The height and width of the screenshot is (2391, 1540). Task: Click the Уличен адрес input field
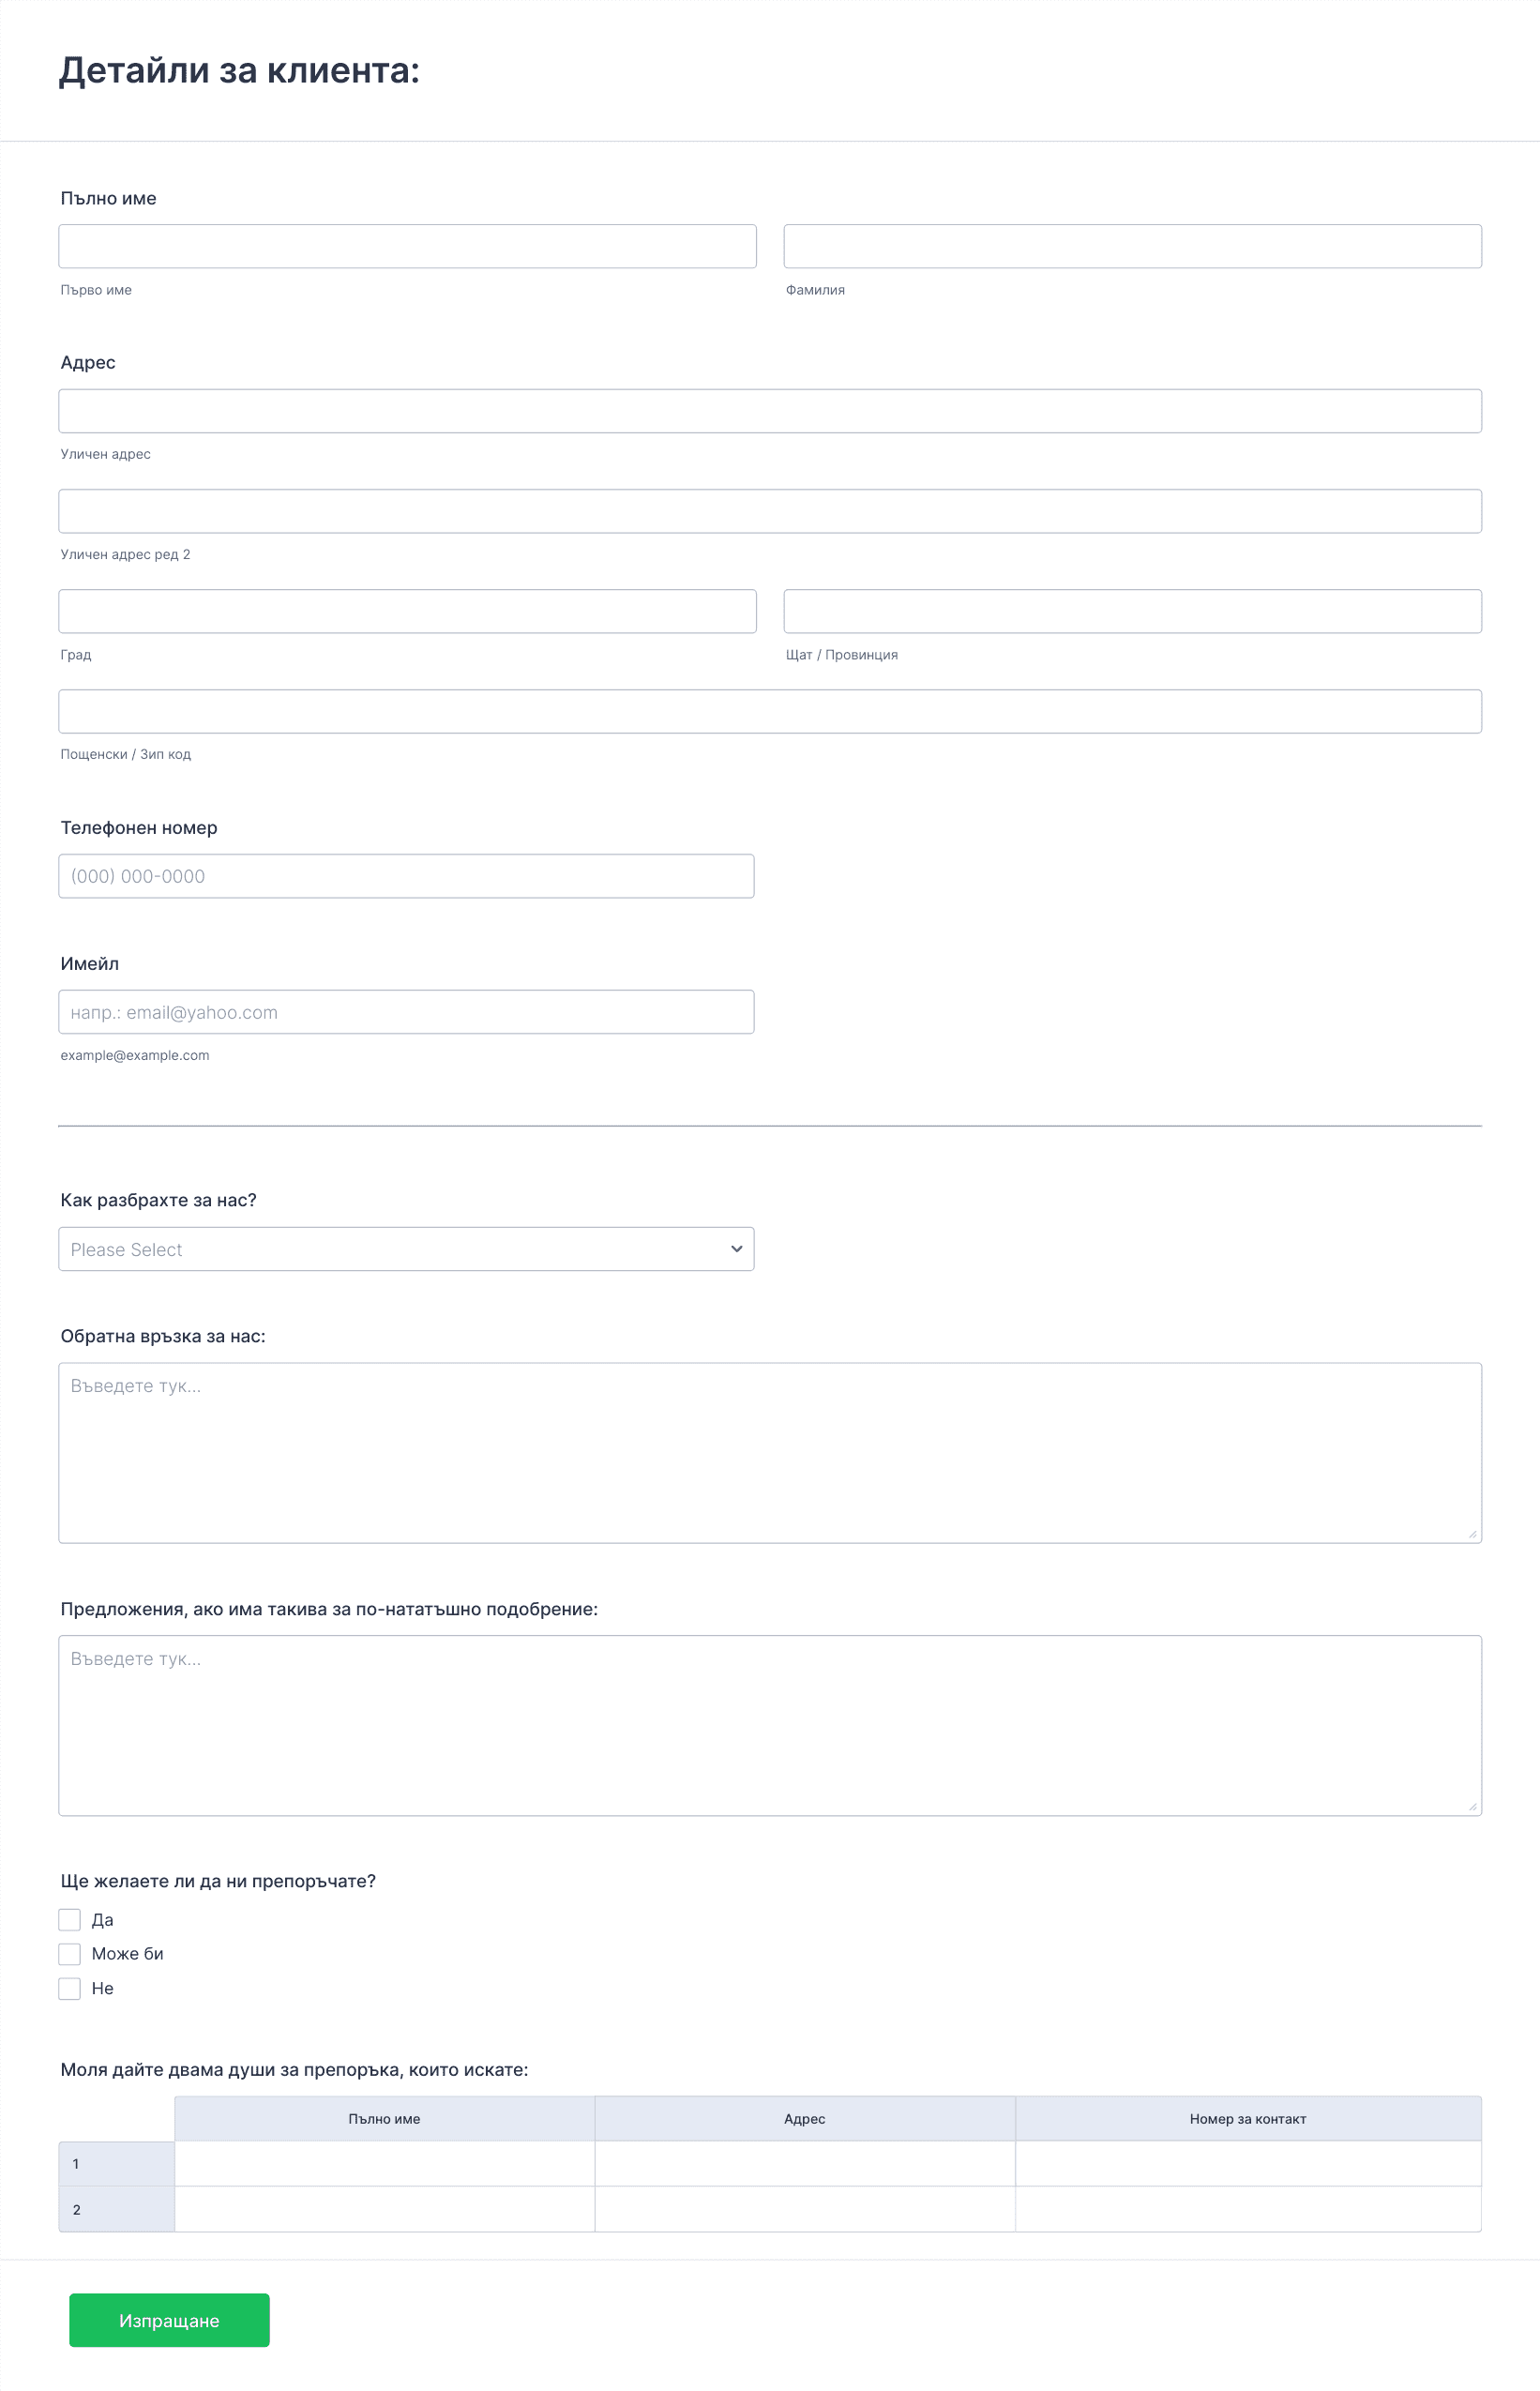click(770, 411)
